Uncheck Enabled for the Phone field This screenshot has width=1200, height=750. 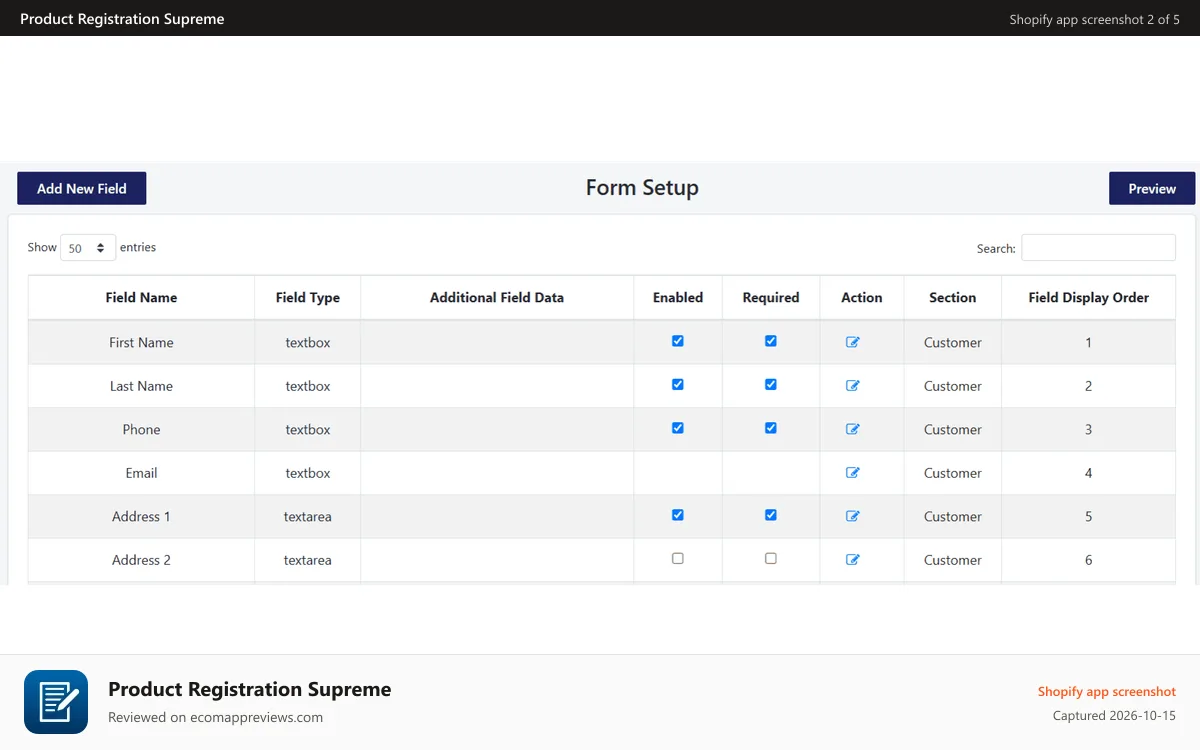click(x=678, y=428)
